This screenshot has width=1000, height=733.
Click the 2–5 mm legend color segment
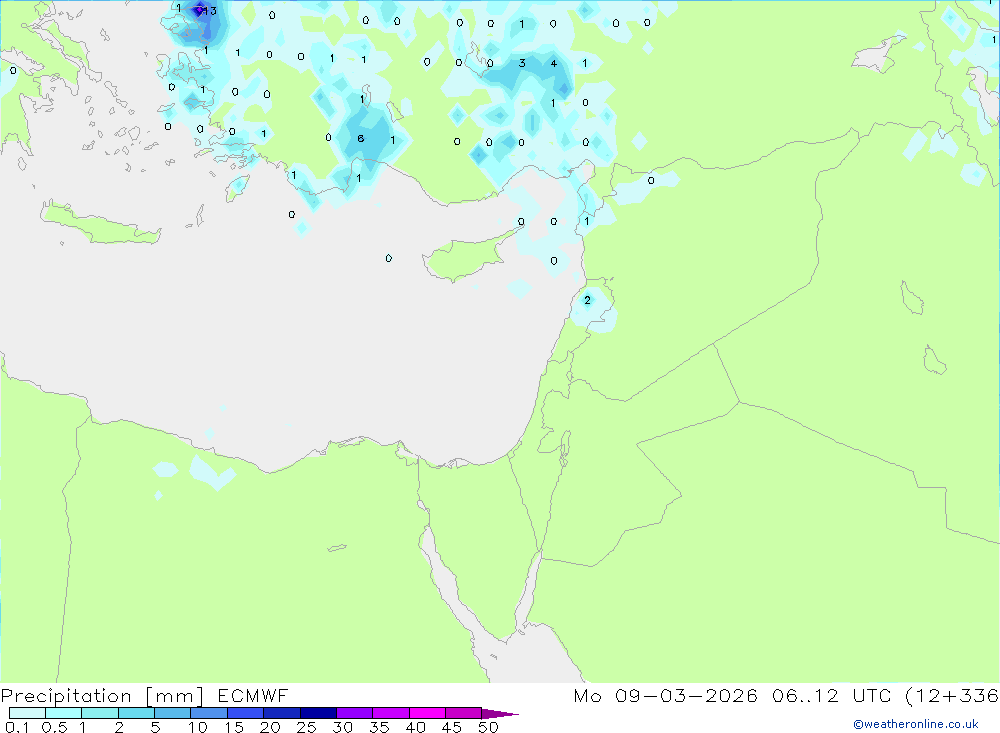[136, 713]
